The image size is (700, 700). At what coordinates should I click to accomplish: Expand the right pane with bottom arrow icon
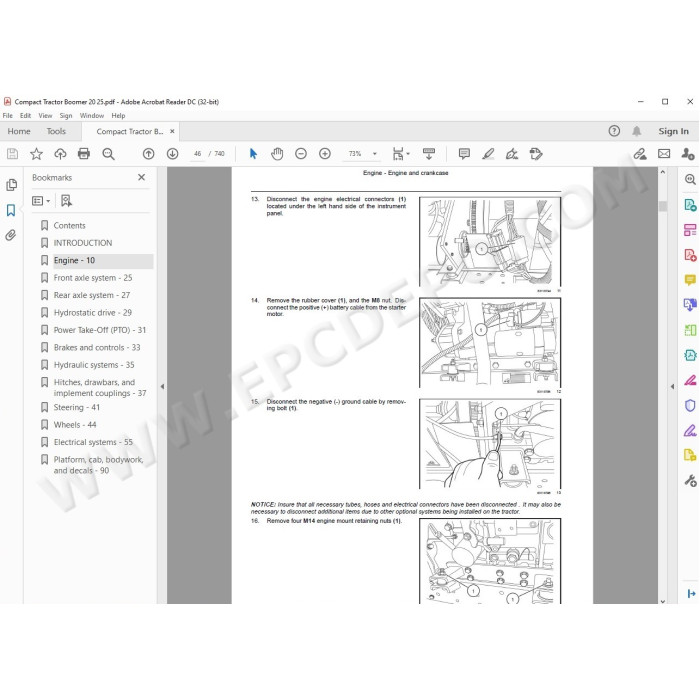(691, 593)
